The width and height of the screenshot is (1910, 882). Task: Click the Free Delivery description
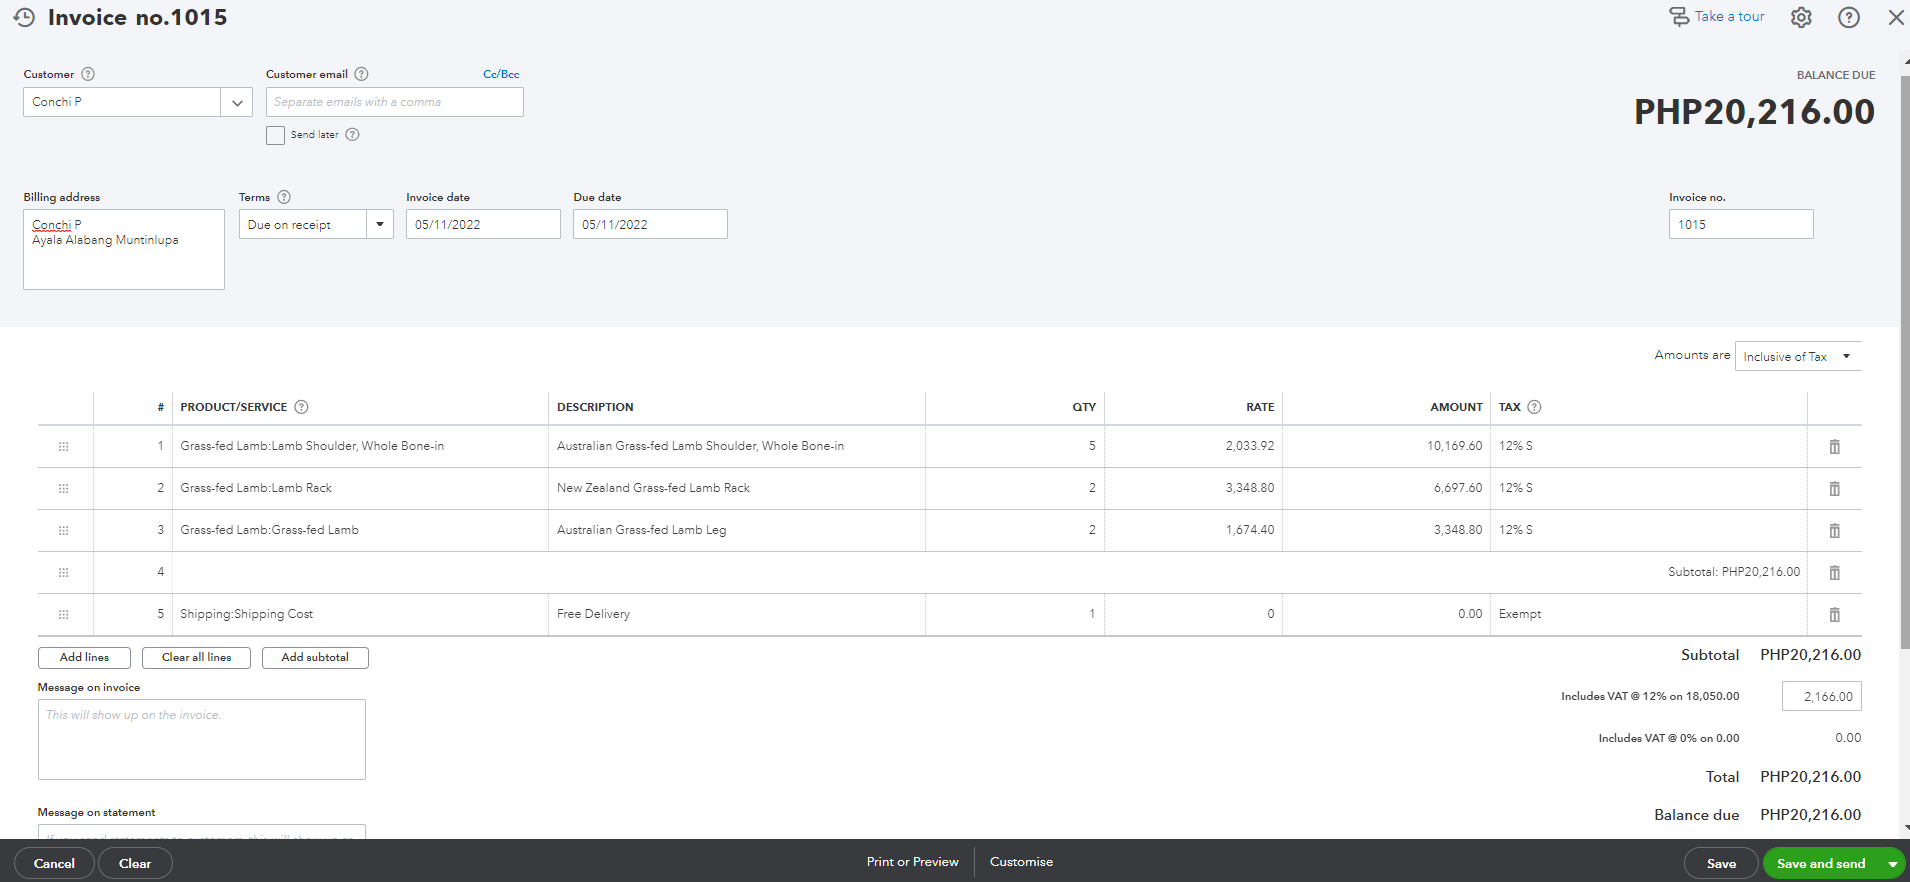[x=593, y=614]
